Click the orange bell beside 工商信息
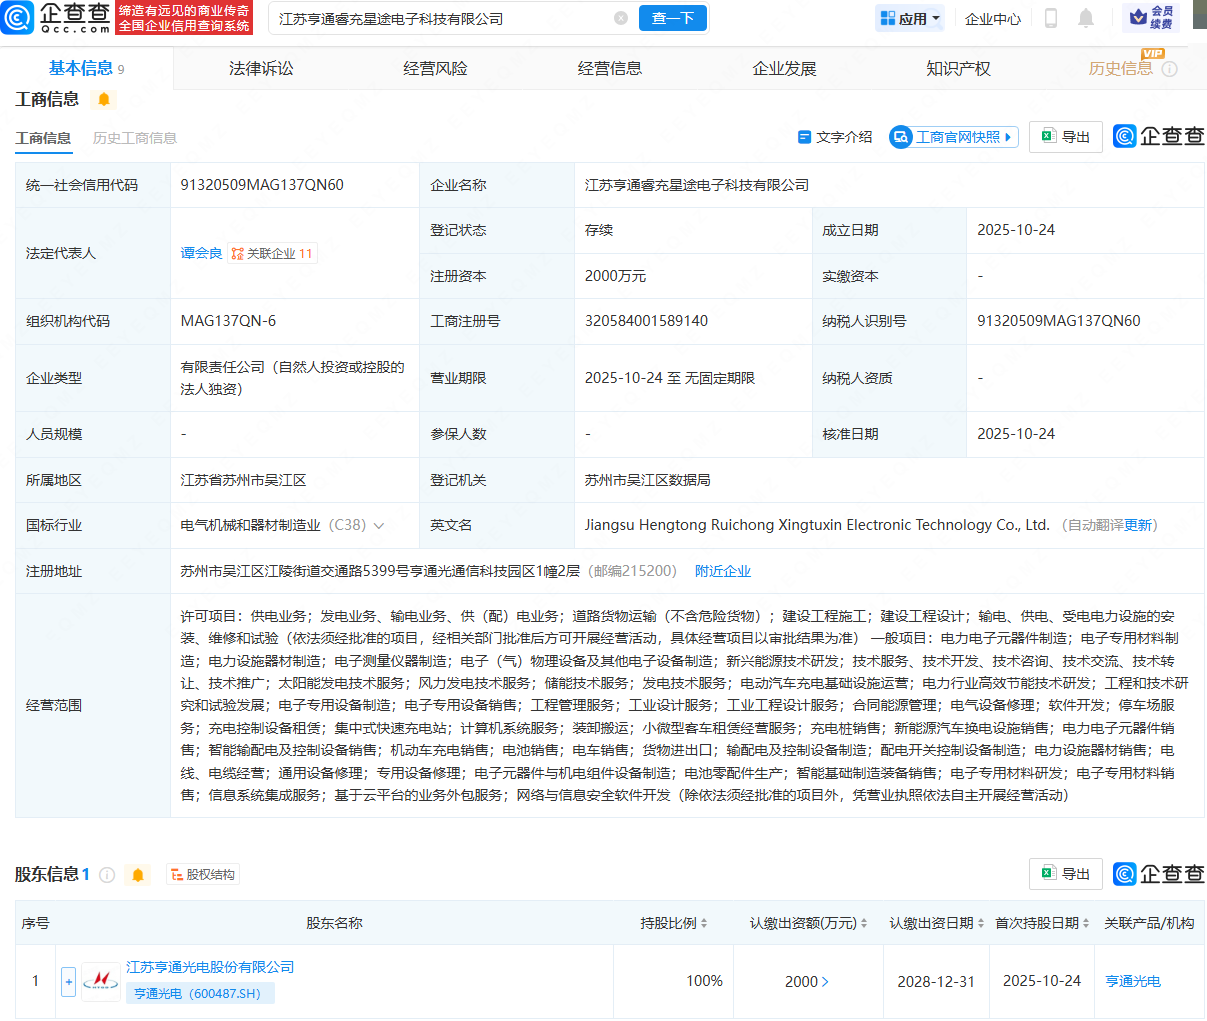Viewport: 1207px width, 1021px height. coord(103,99)
